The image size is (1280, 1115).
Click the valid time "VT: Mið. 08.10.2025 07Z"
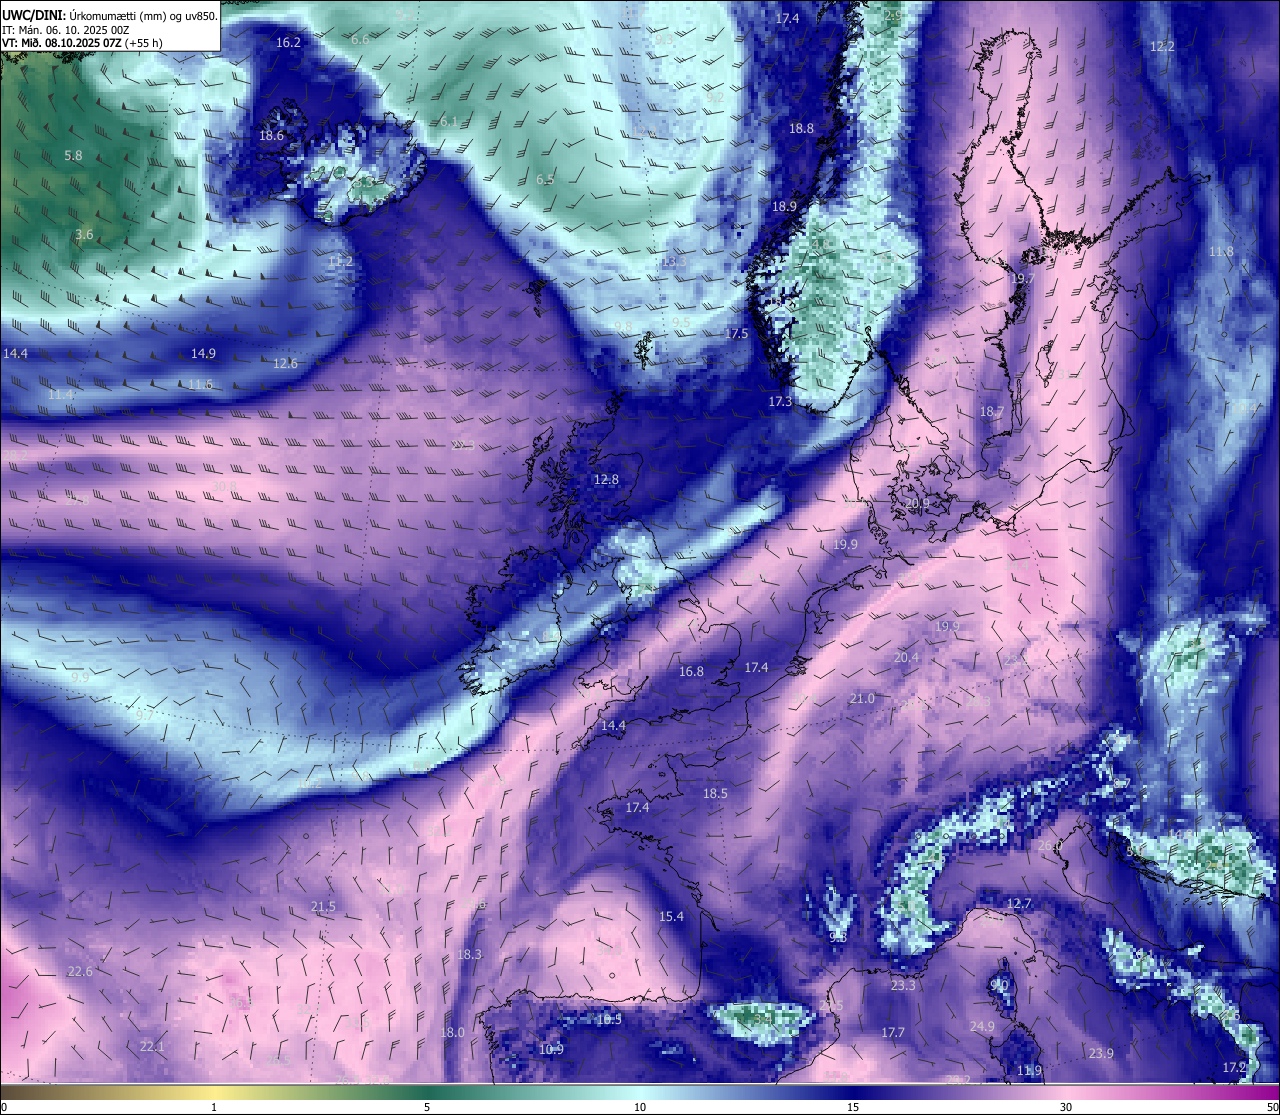pyautogui.click(x=62, y=43)
